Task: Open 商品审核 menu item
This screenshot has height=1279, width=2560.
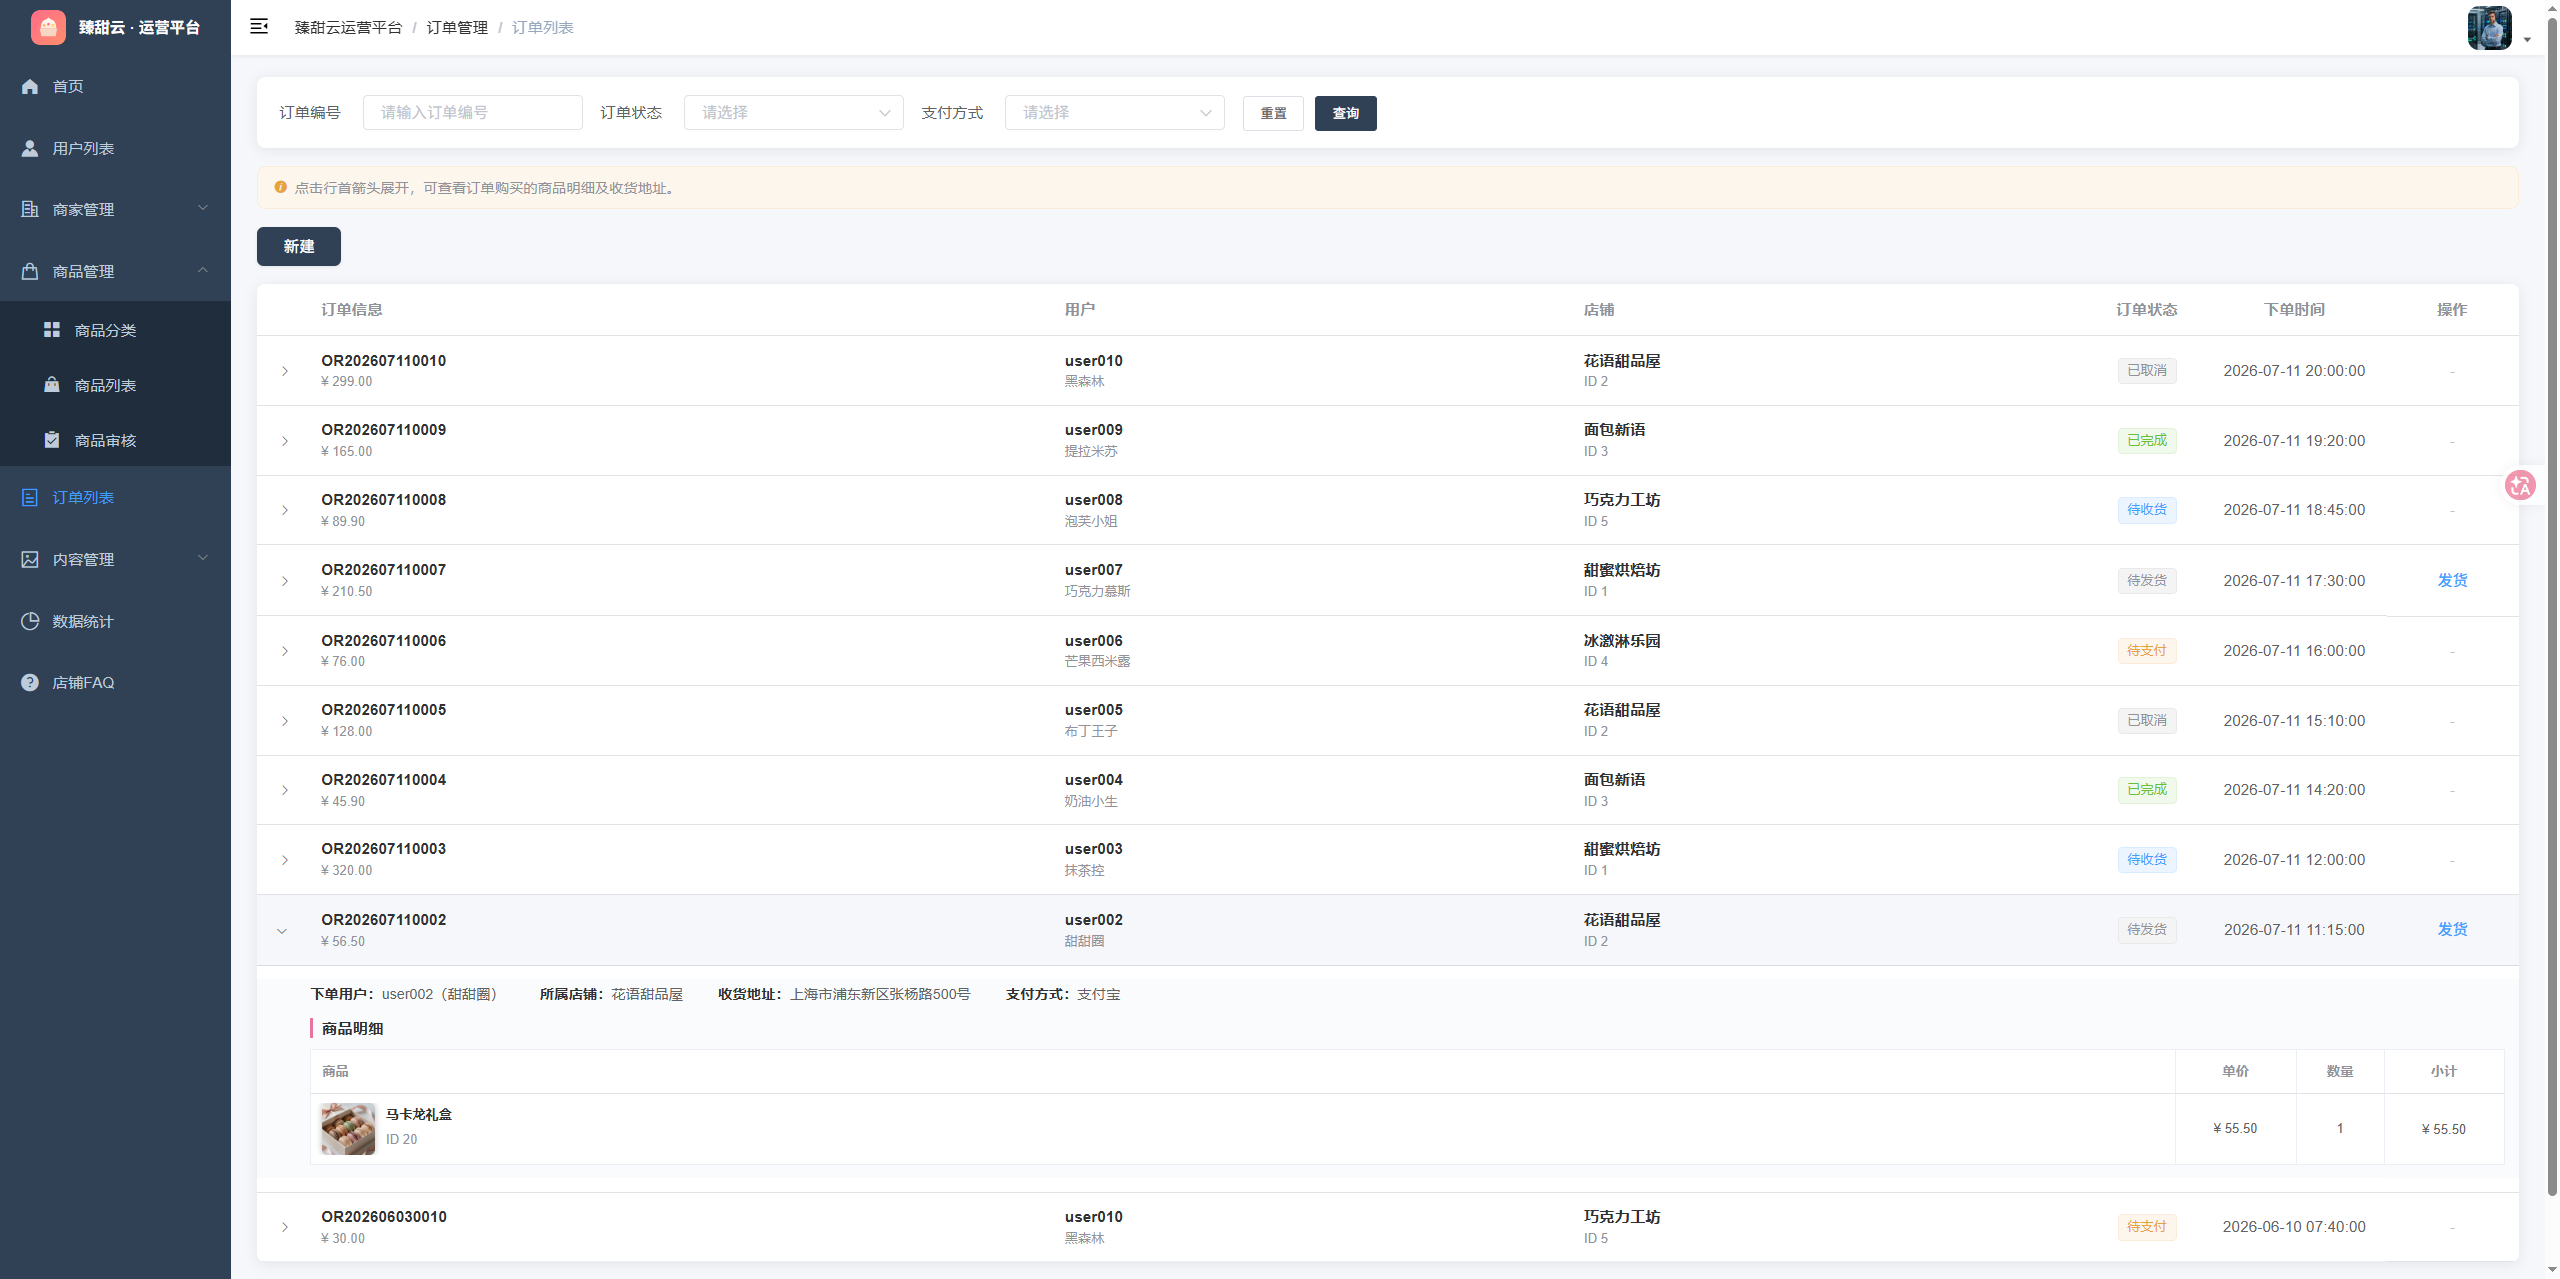Action: 115,440
